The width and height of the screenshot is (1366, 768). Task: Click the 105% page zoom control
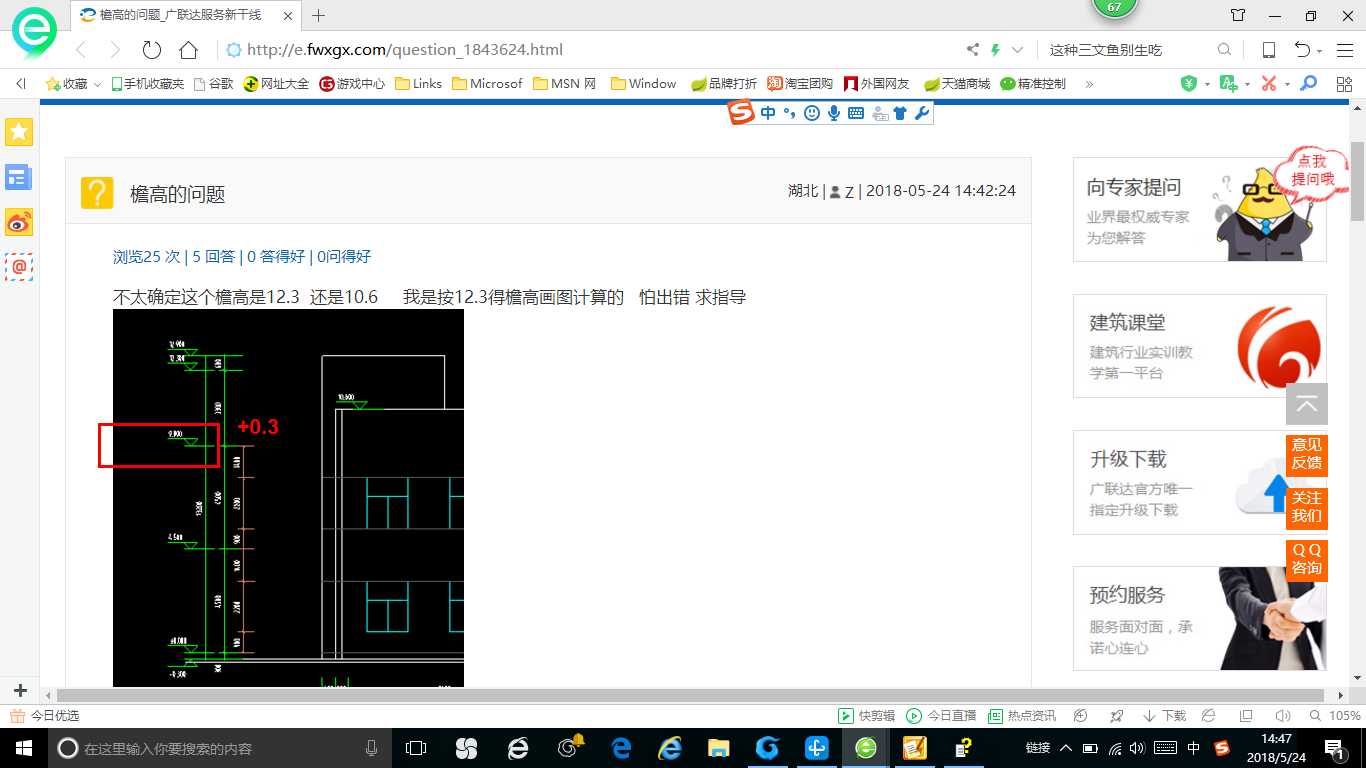[1335, 716]
